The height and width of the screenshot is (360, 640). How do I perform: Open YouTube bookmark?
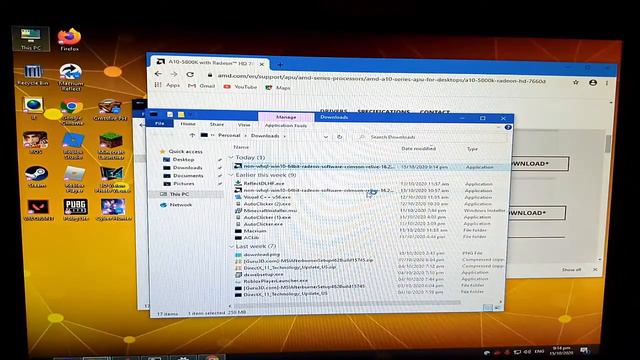coord(240,87)
